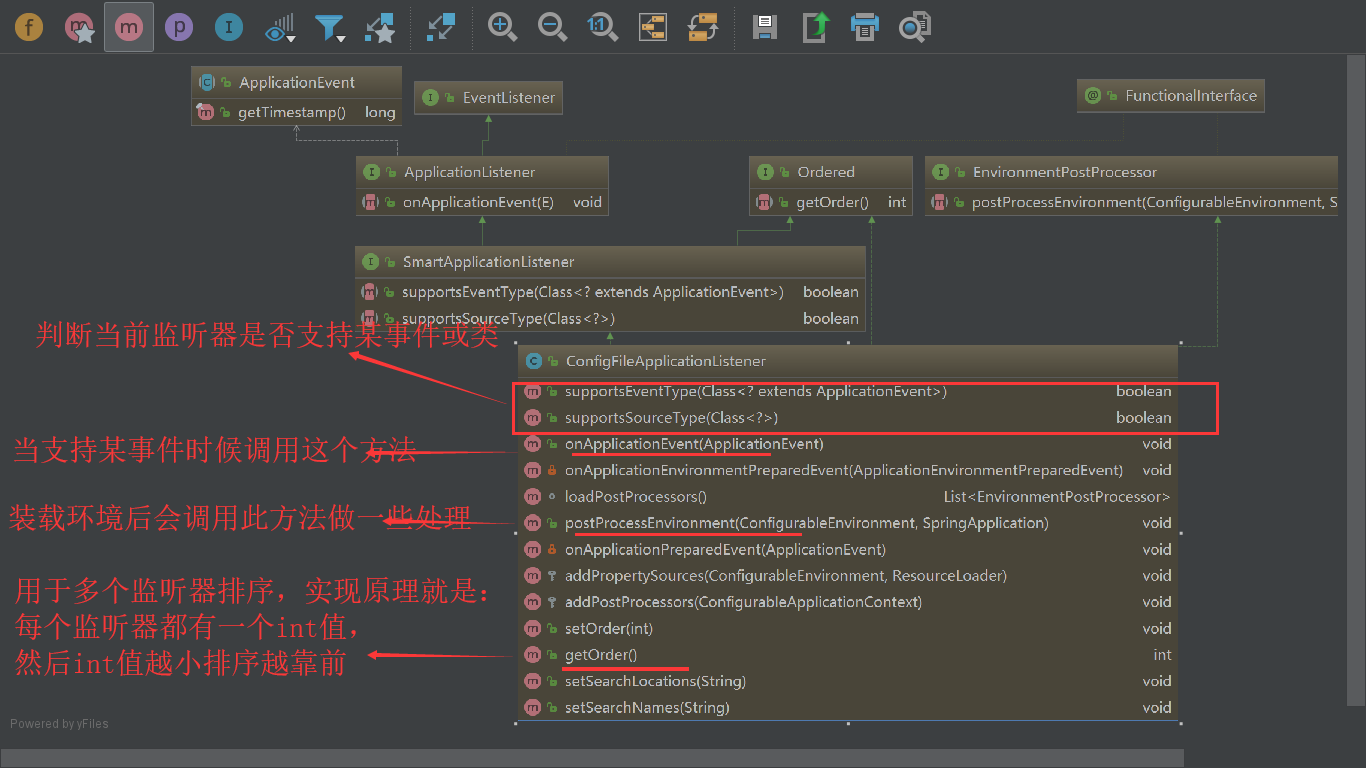
Task: Toggle the Fields display button
Action: click(x=29, y=27)
